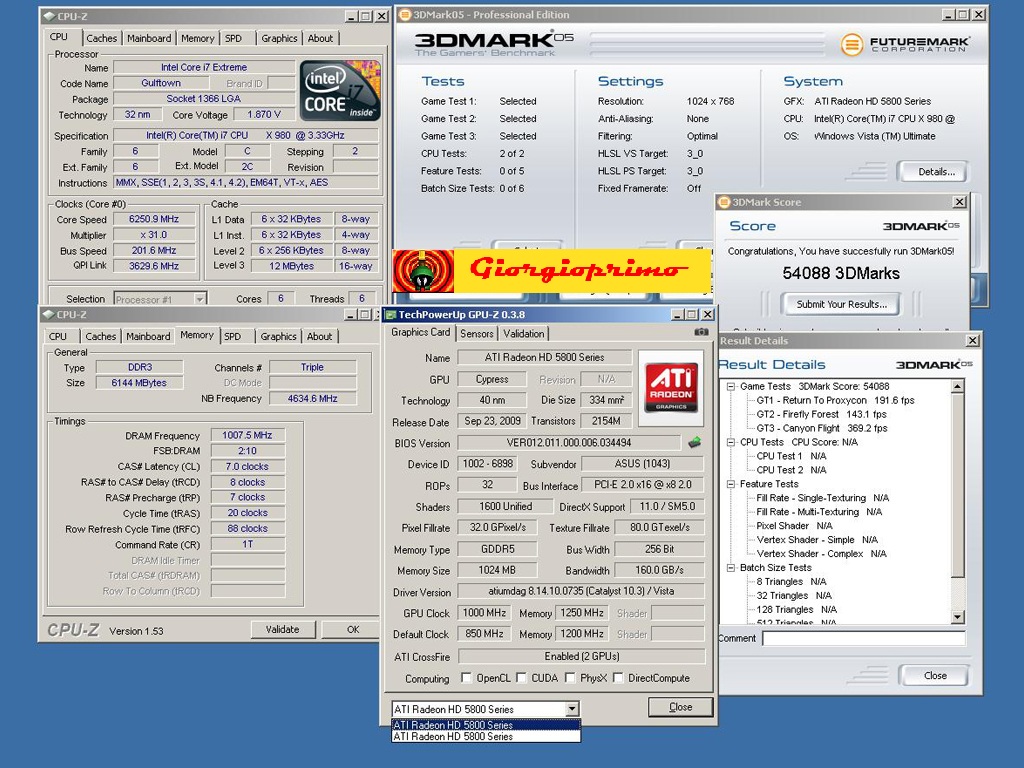Click the Close button in GPU-Z
The height and width of the screenshot is (768, 1024).
pos(680,707)
